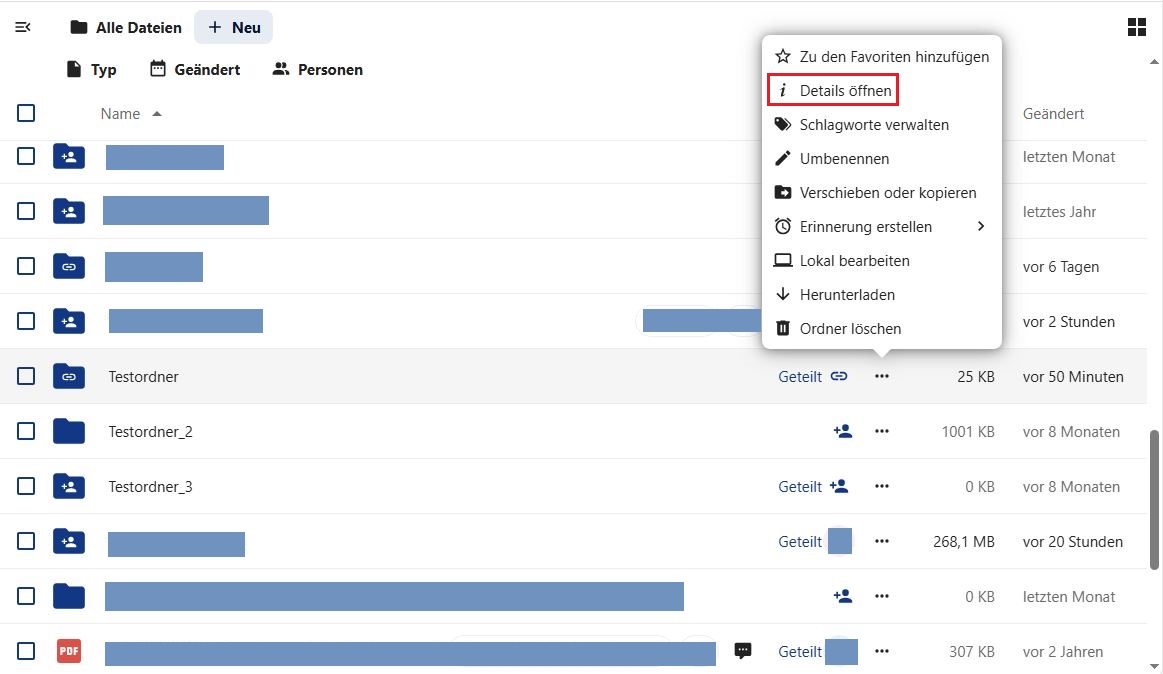Open three-dot menu for Testordner_3
Viewport: 1163px width, 674px height.
click(881, 487)
